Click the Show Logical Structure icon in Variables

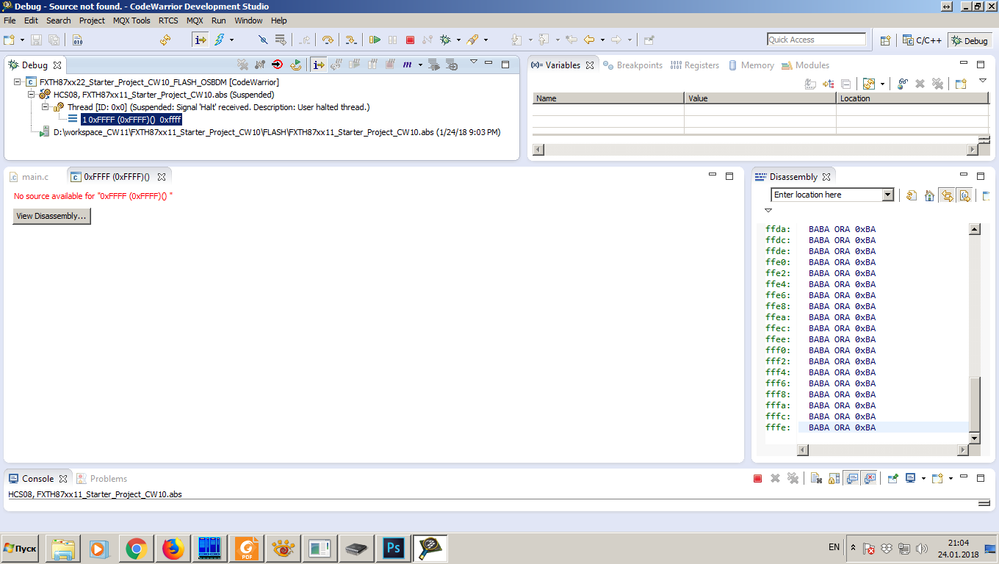pos(828,83)
